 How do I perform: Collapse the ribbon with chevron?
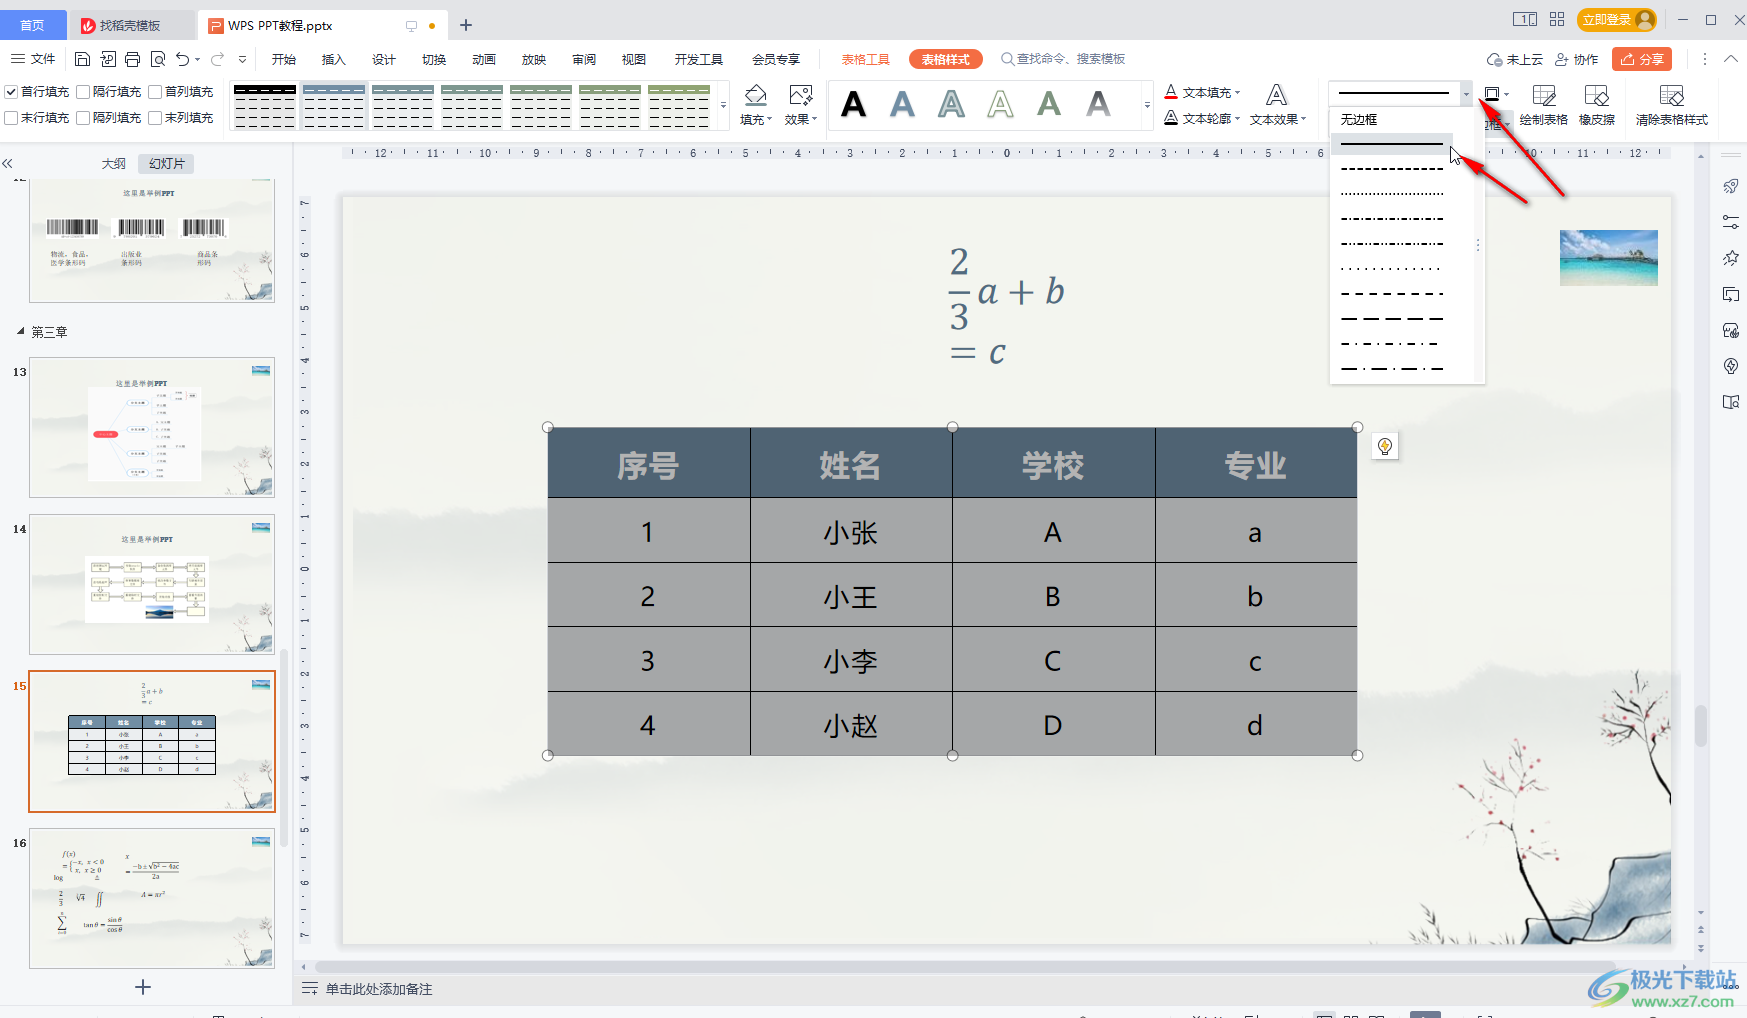1730,59
